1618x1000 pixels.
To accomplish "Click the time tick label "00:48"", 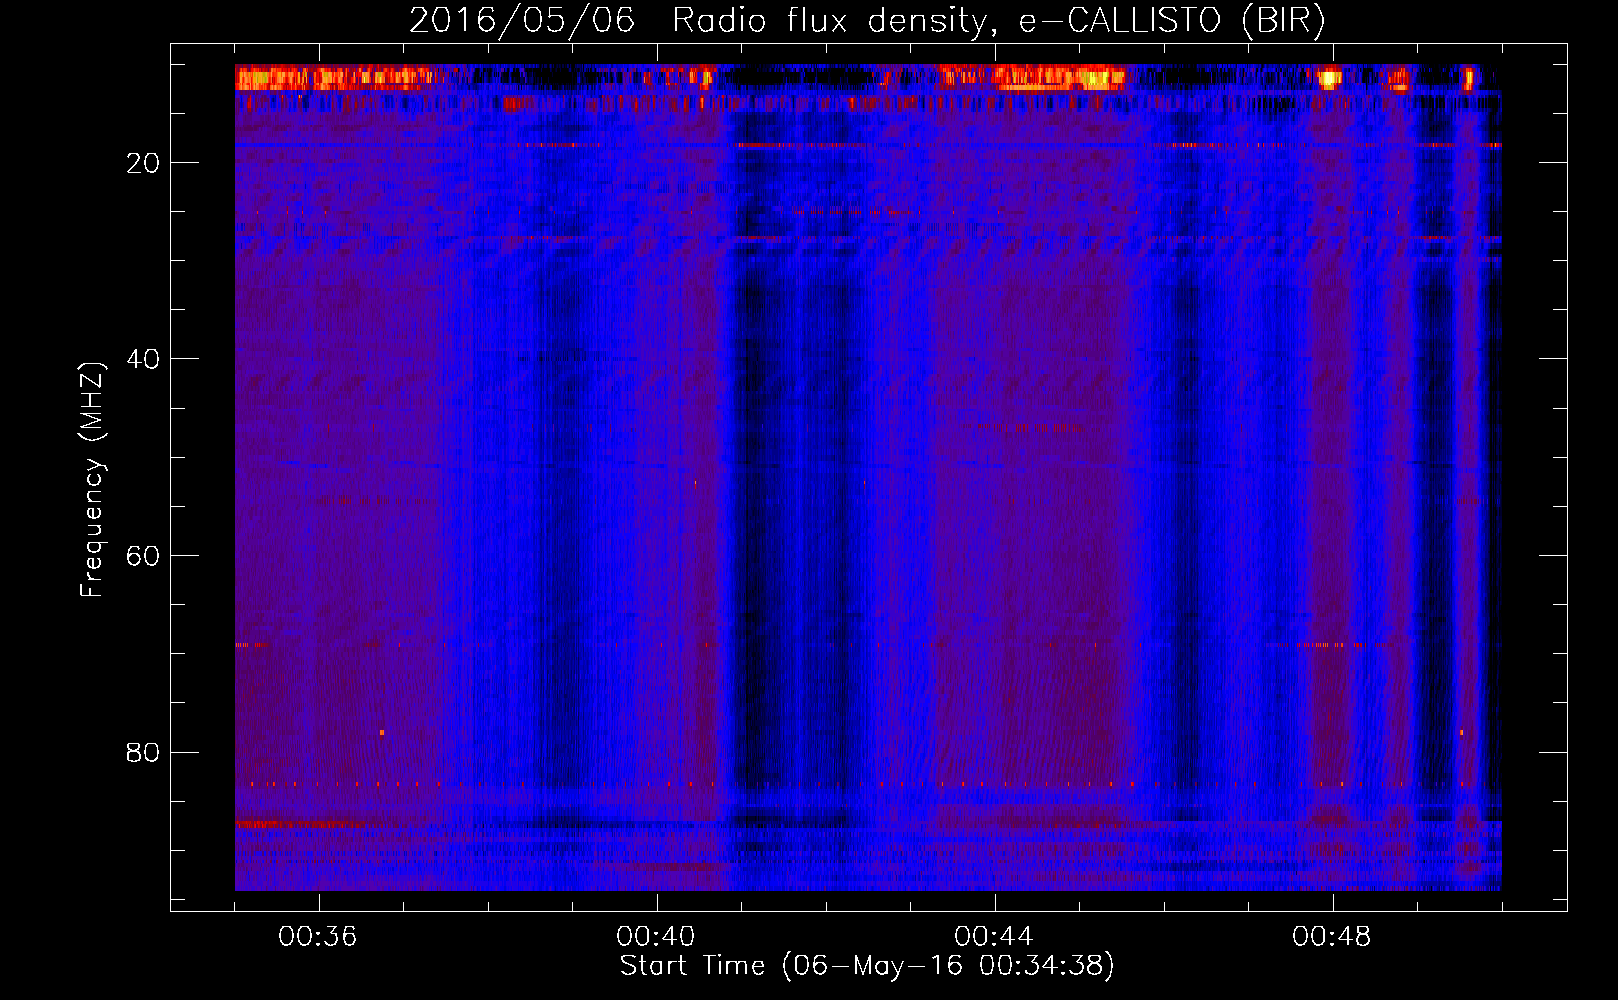I will (x=1332, y=937).
